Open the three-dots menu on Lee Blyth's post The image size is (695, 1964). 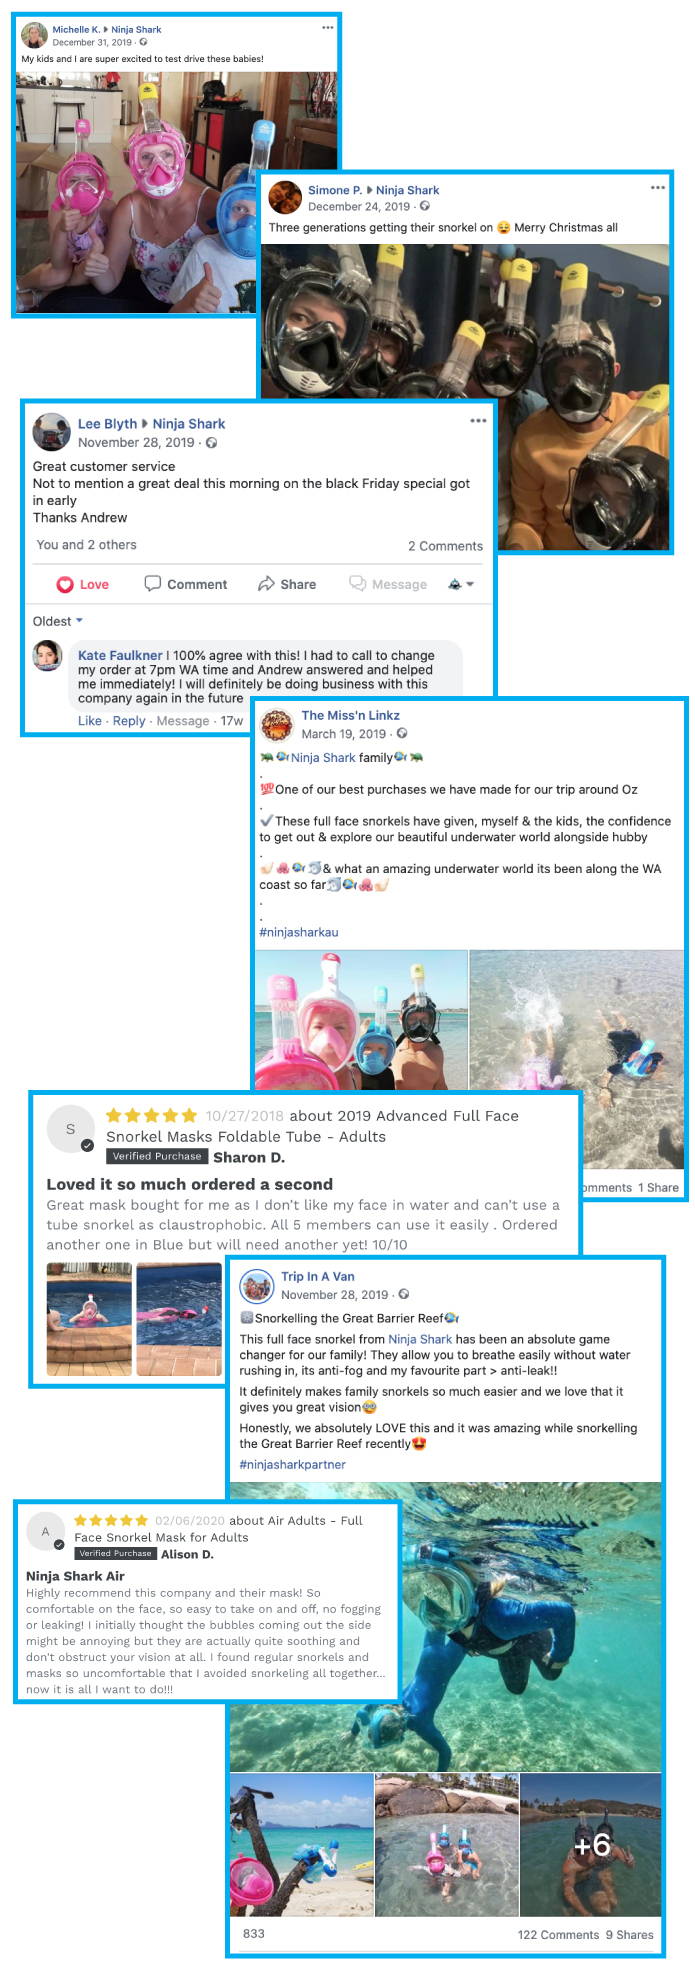tap(478, 421)
